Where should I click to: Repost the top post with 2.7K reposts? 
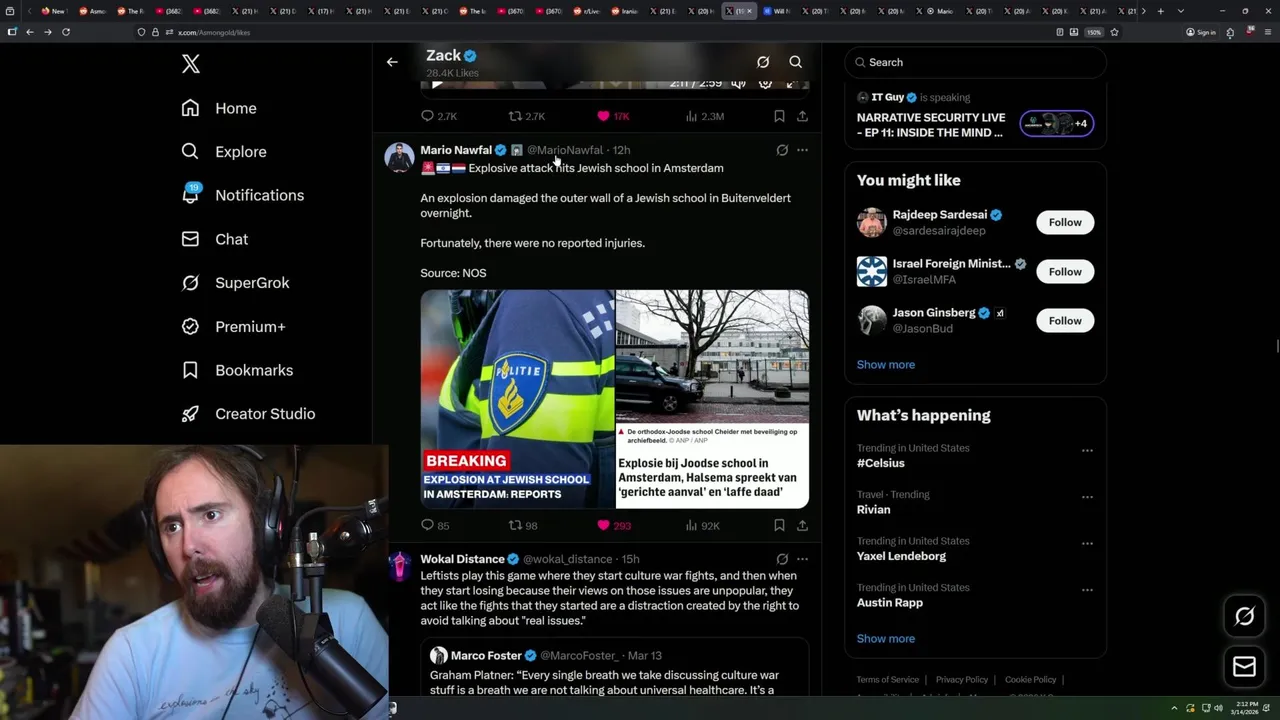[x=527, y=116]
